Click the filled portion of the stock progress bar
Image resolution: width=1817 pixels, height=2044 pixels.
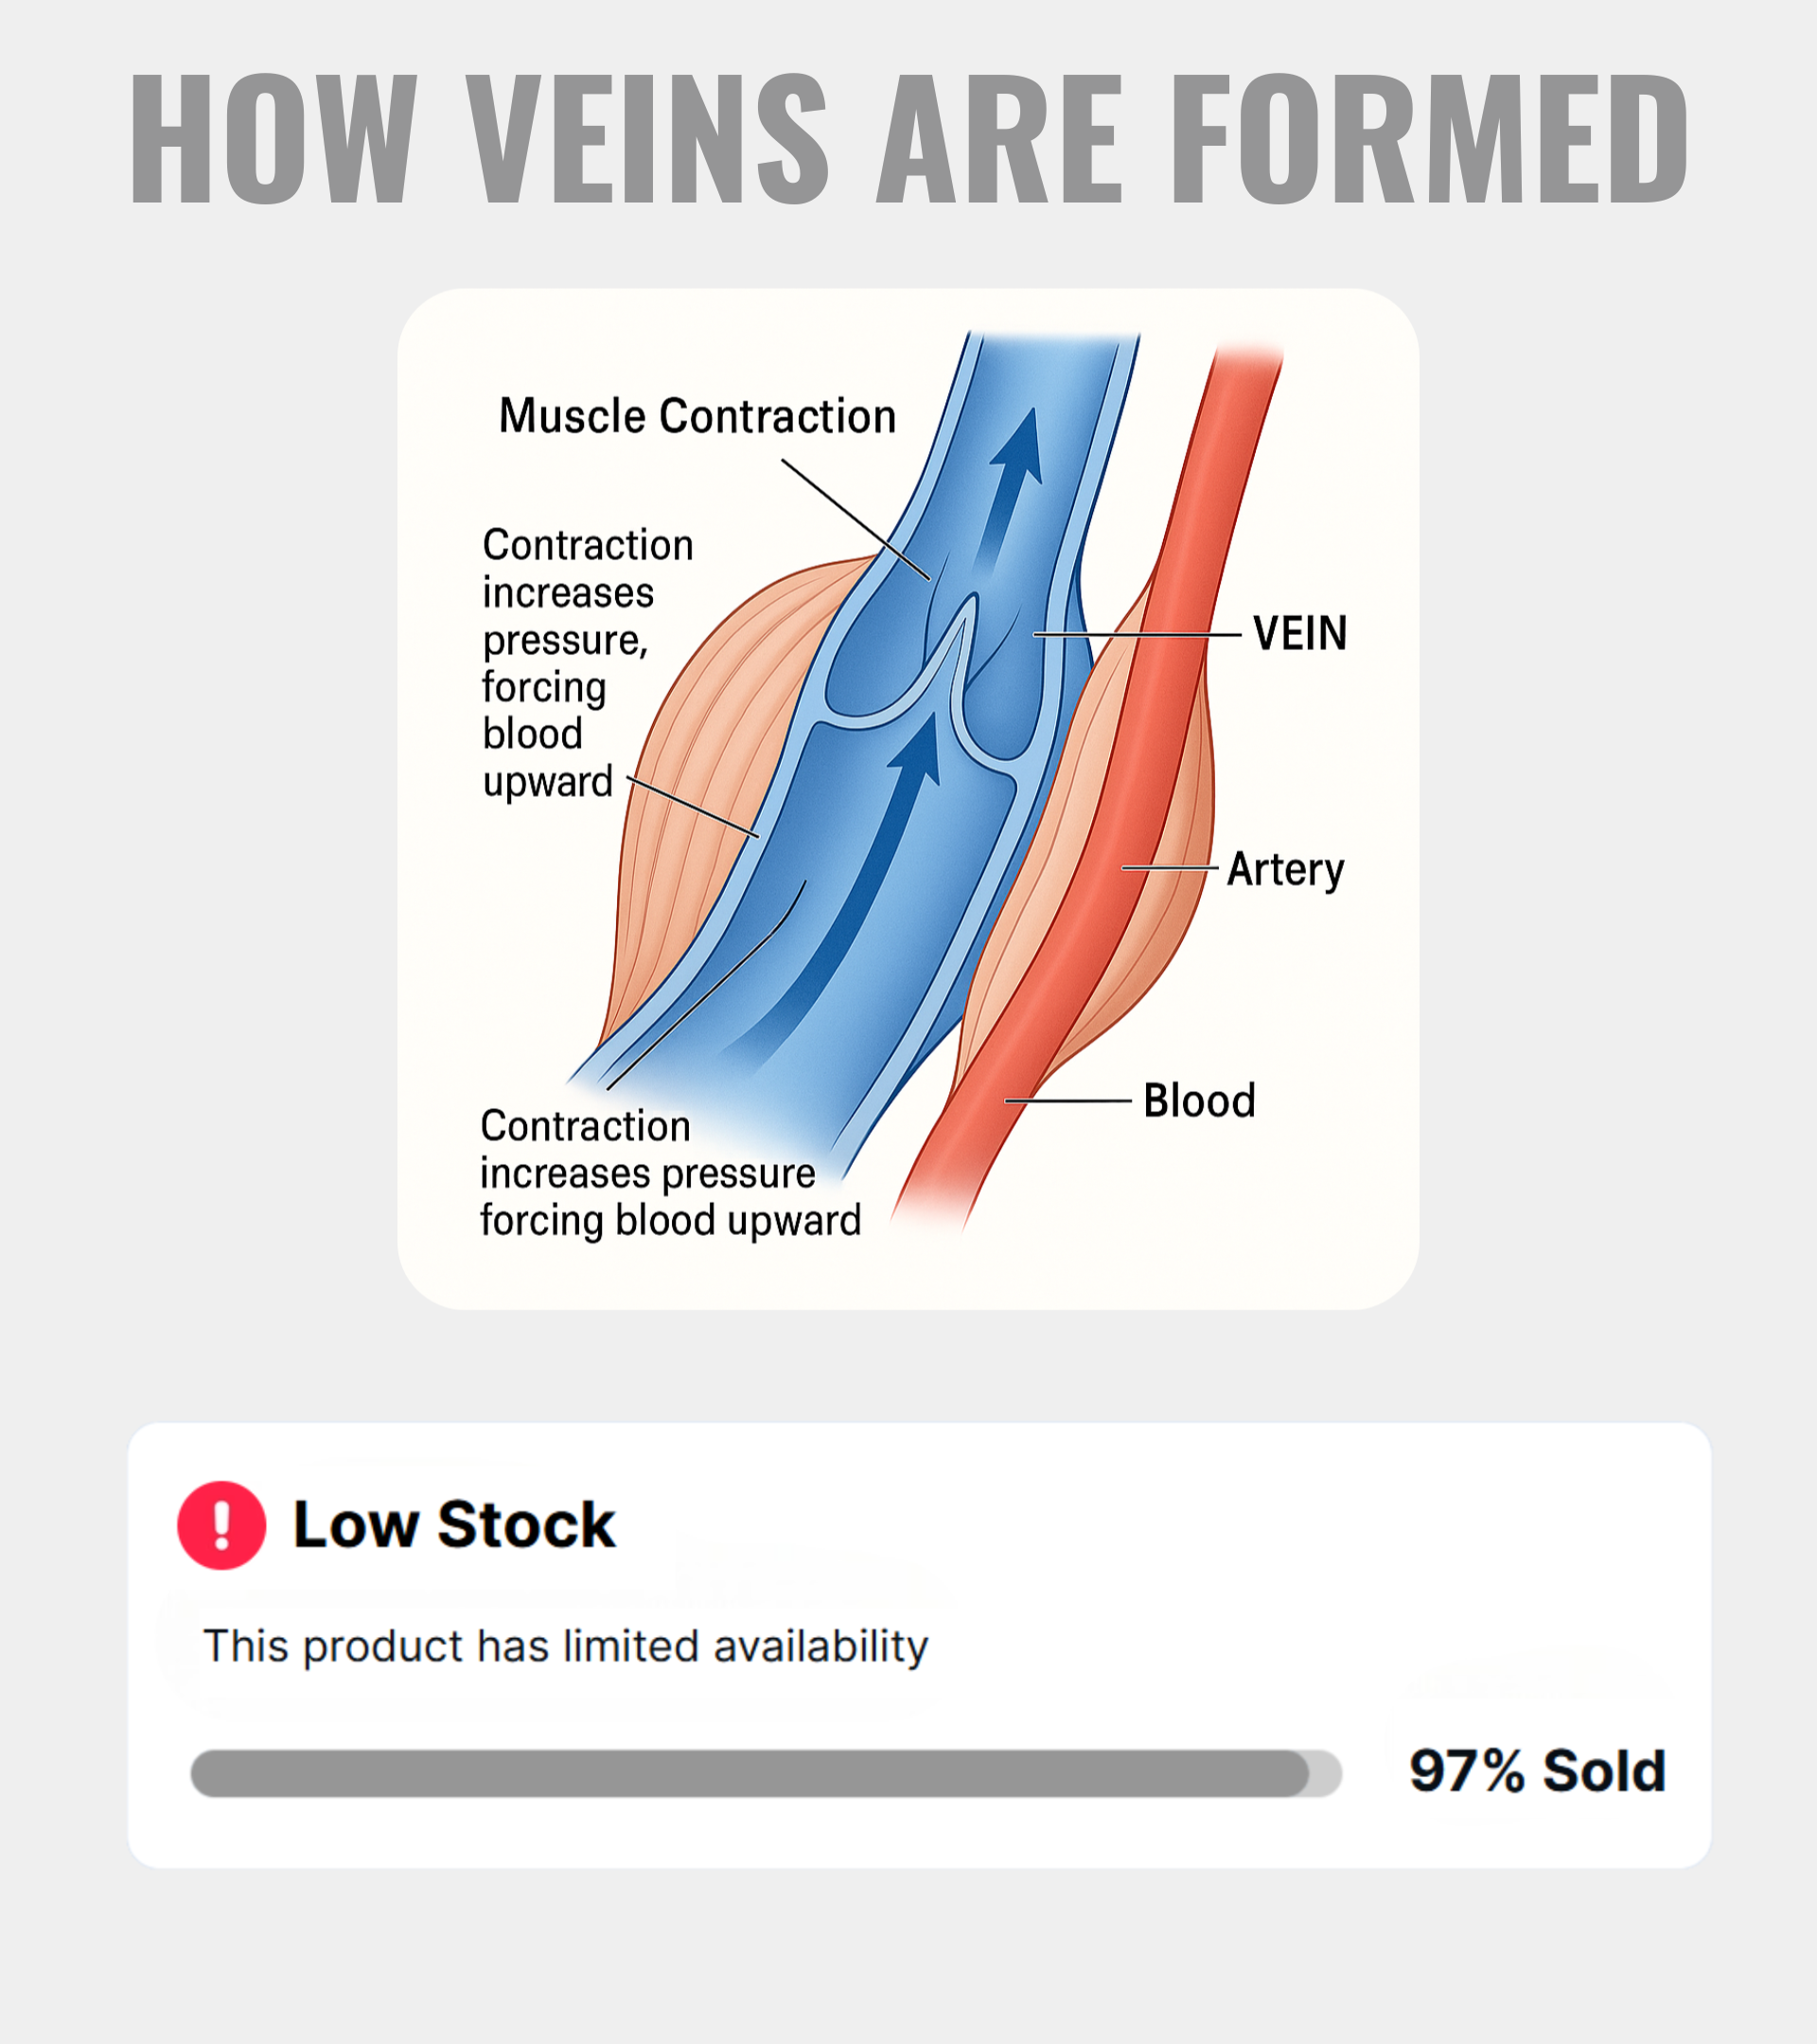pos(750,1773)
